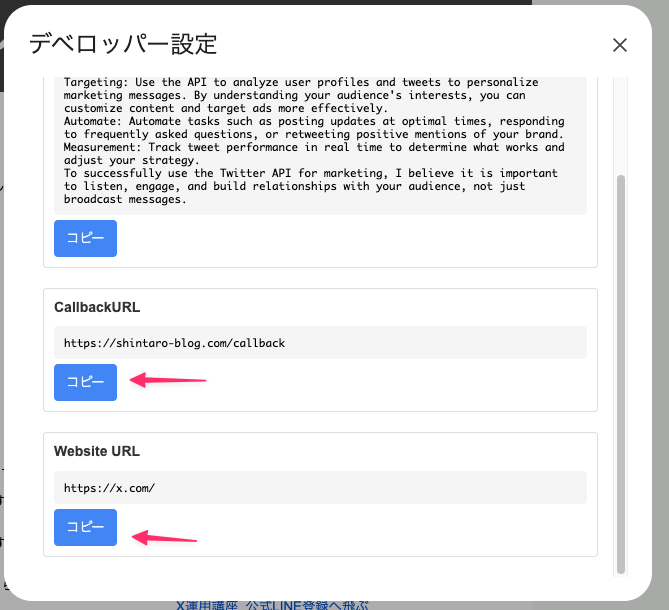Click the https://x.com/ URL field

coord(320,488)
